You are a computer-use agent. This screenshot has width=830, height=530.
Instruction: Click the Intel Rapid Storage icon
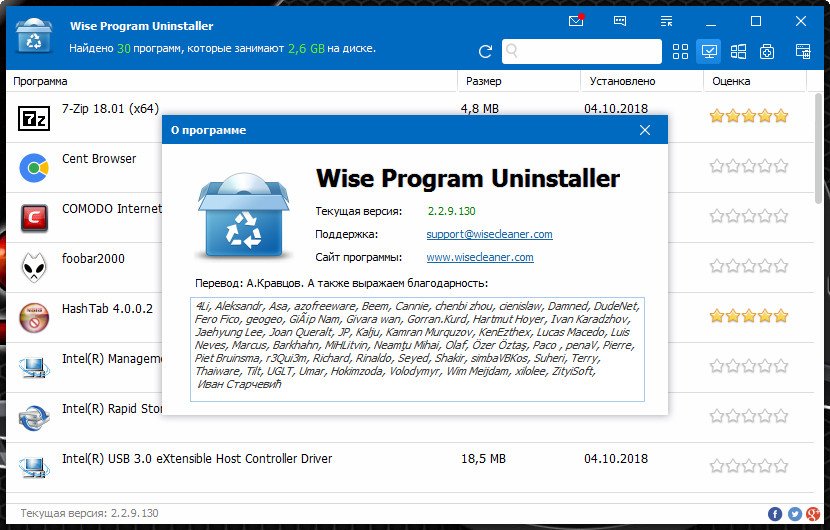pyautogui.click(x=34, y=418)
